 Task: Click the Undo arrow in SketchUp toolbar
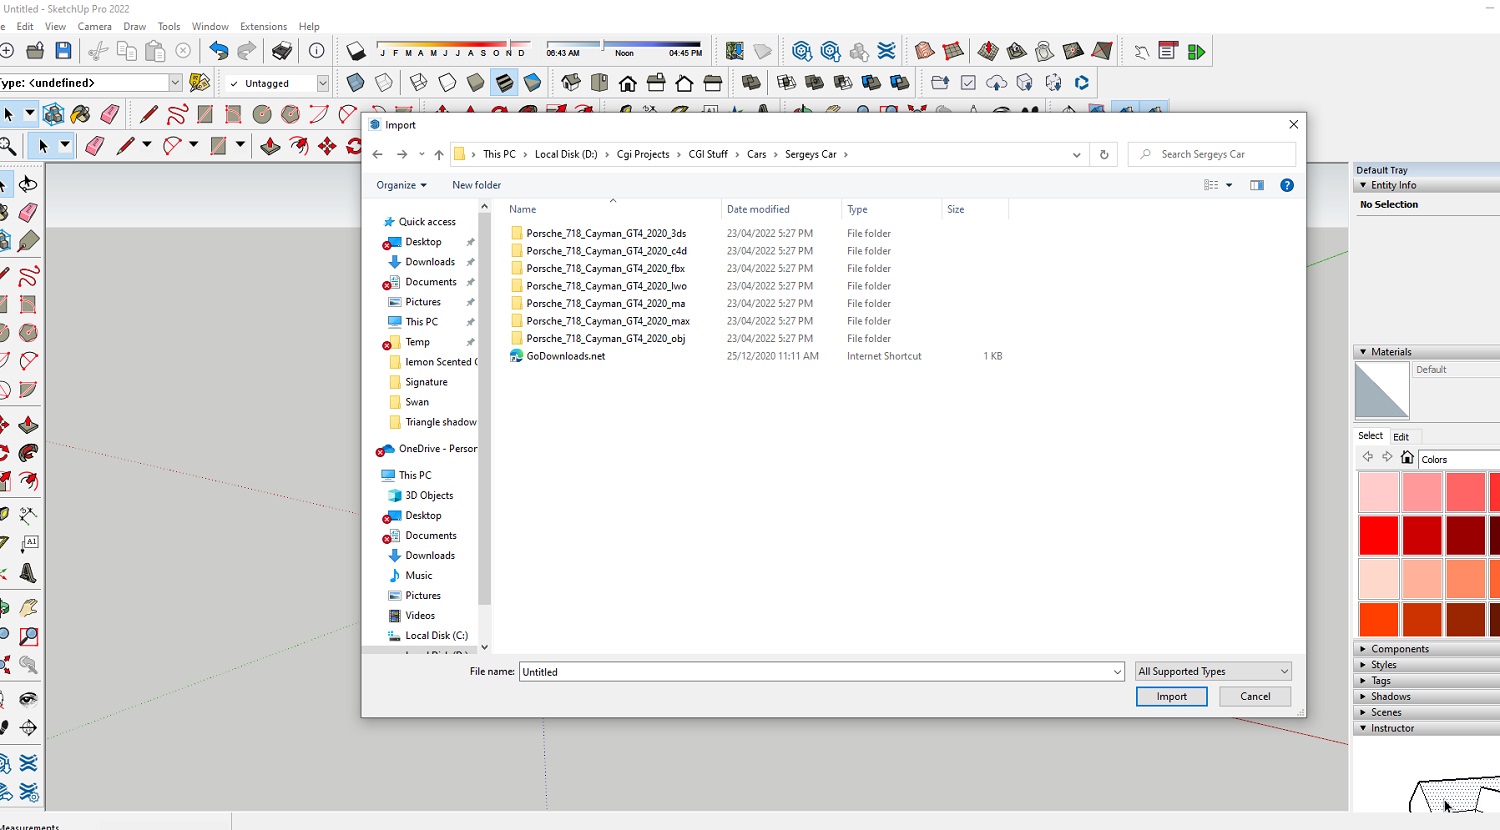[218, 51]
